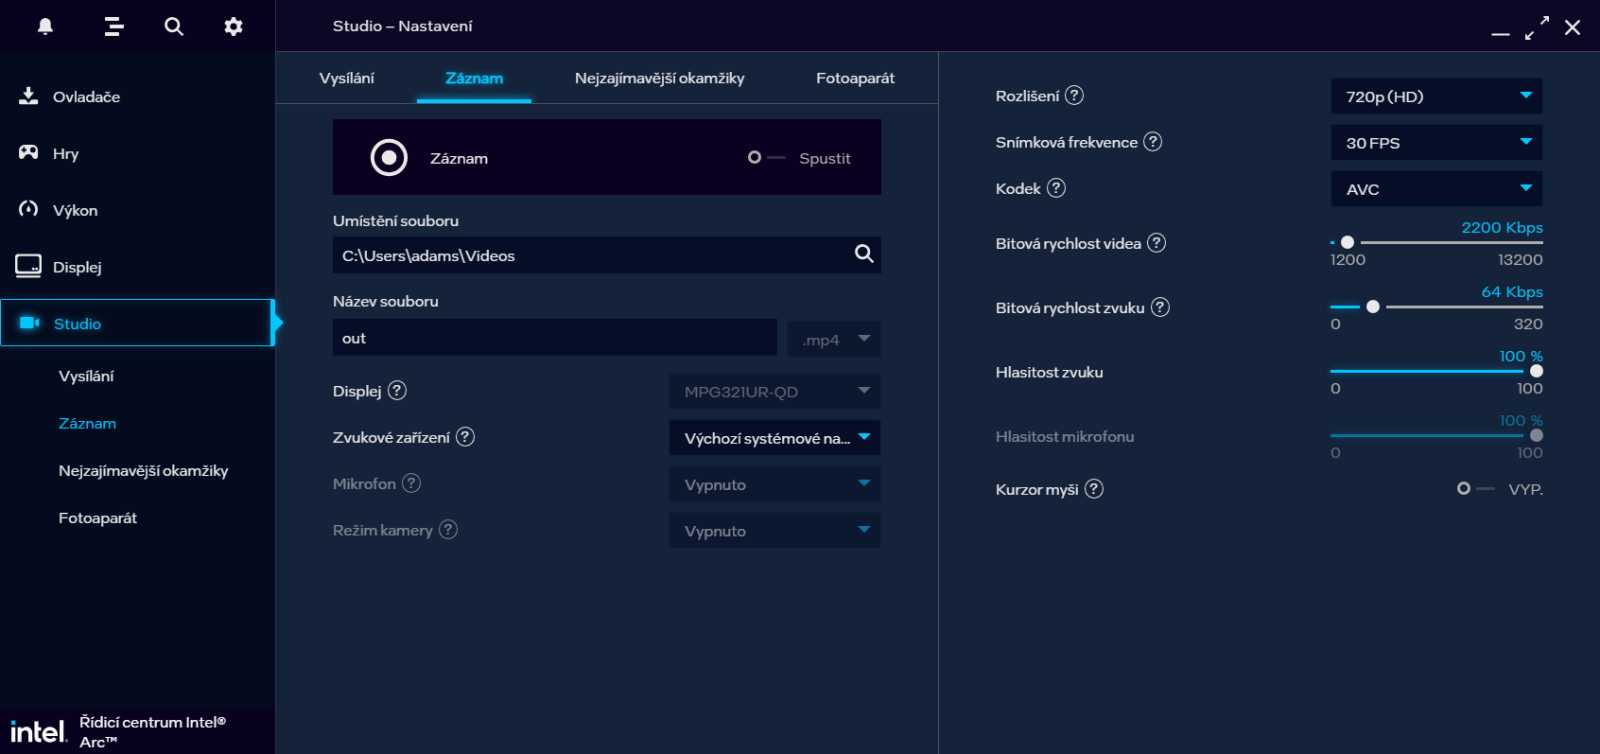Open the notifications bell icon
Viewport: 1600px width, 754px height.
45,26
